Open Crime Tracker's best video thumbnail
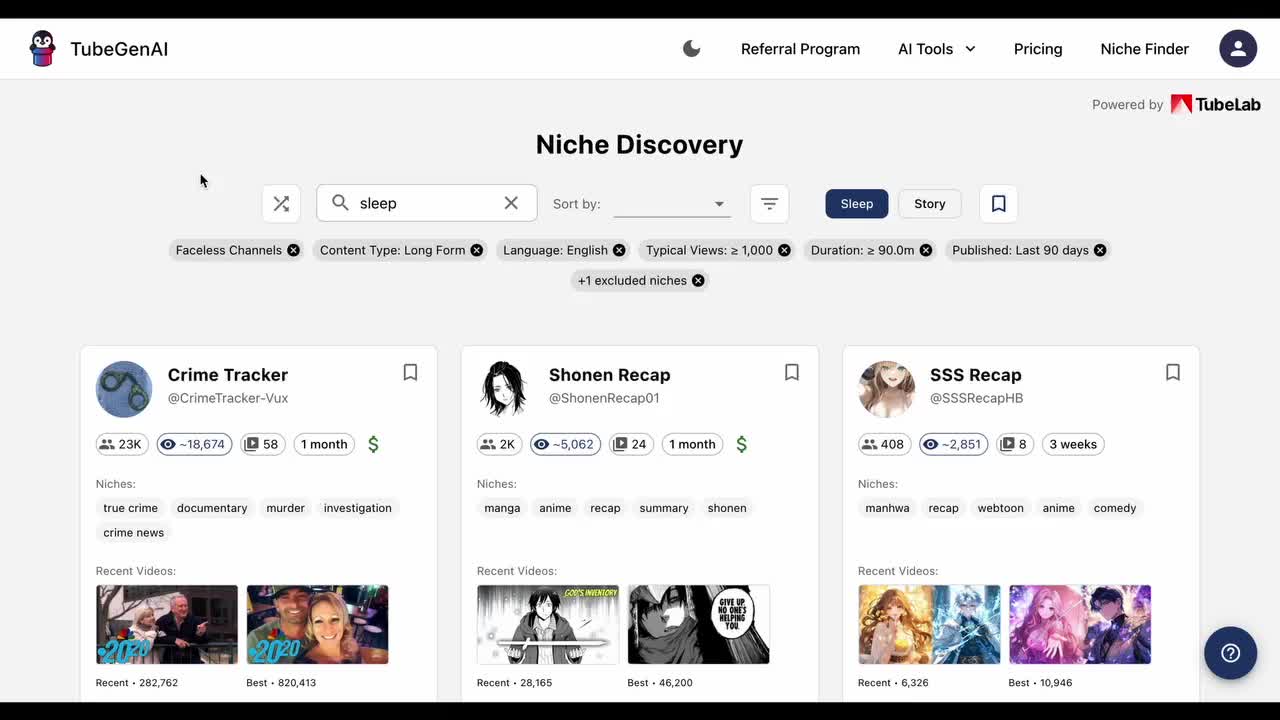 tap(317, 625)
